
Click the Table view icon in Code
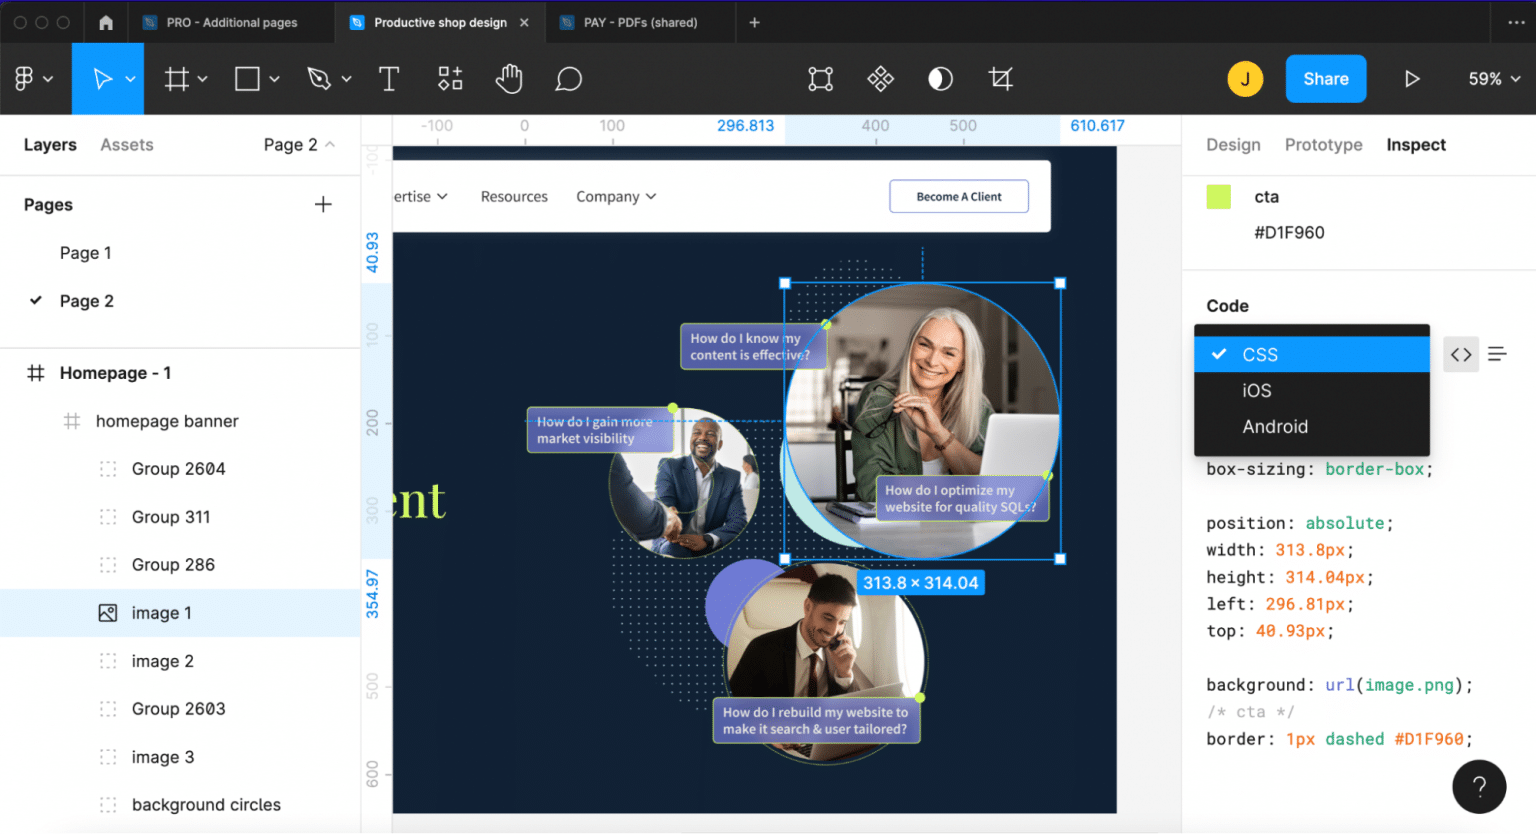click(x=1497, y=354)
